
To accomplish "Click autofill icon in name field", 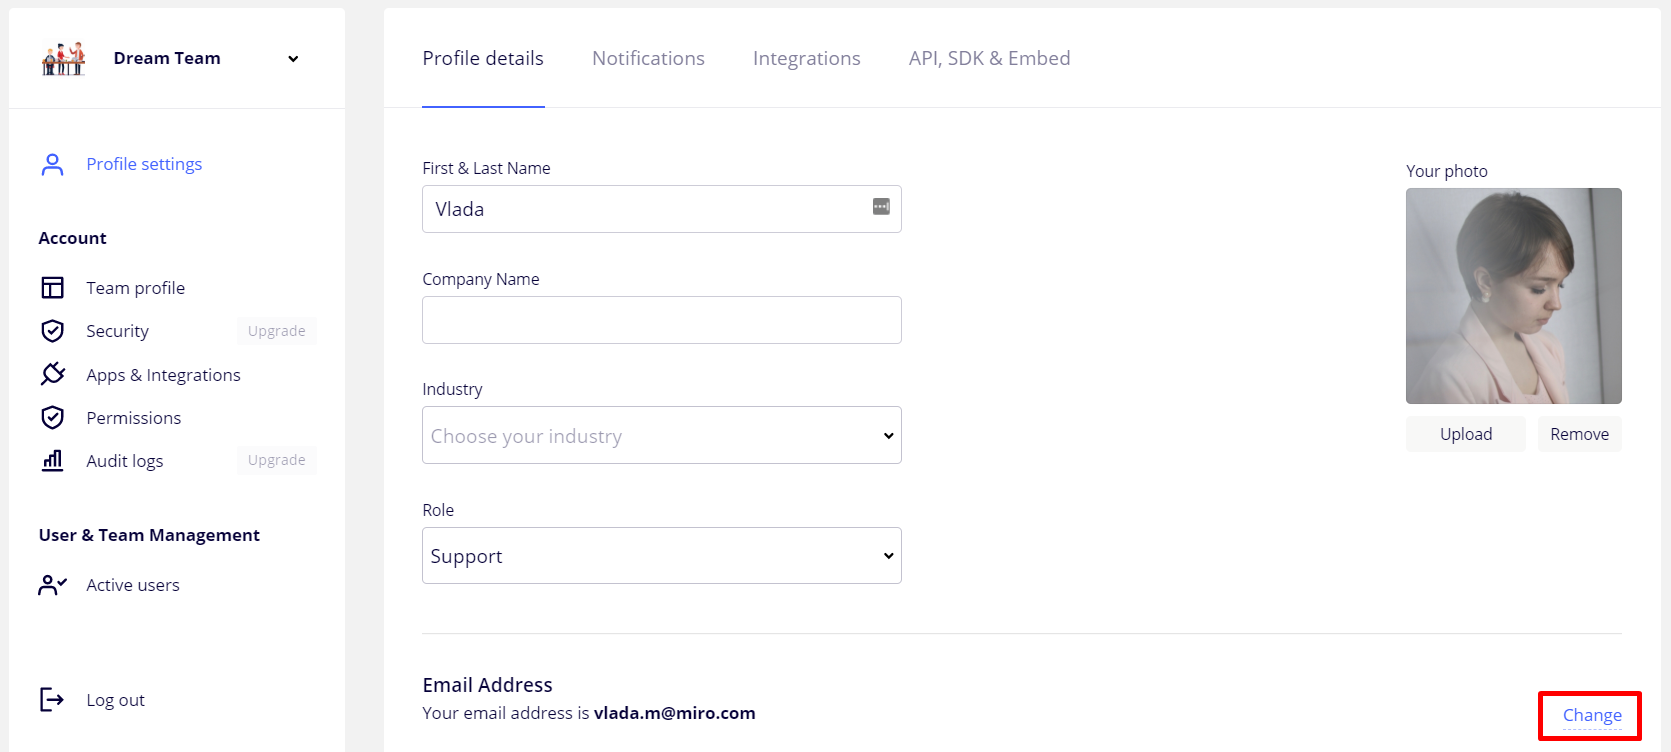I will [x=881, y=207].
